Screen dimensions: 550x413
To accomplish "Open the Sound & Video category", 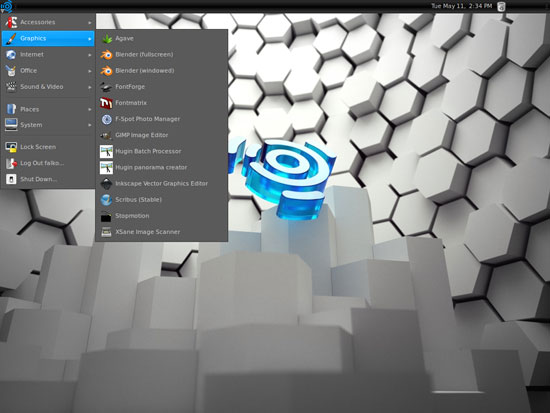I will pos(48,87).
